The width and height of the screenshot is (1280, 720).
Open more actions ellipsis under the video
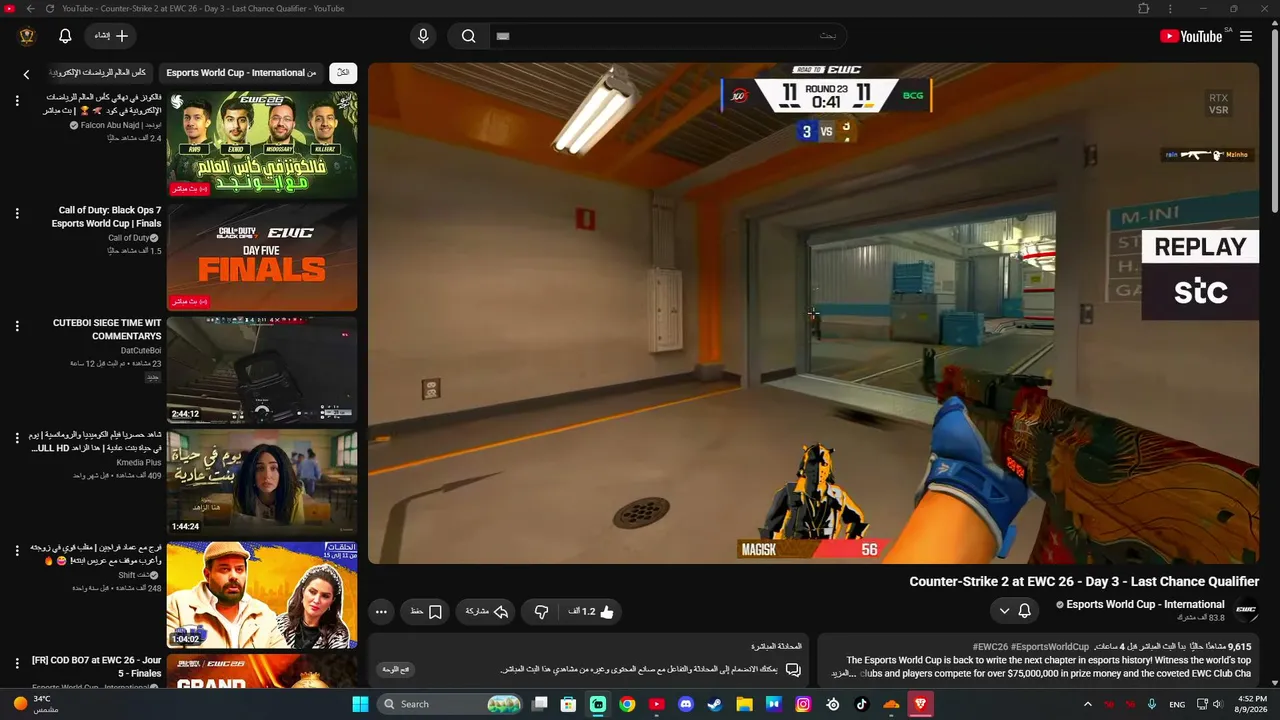(x=381, y=611)
